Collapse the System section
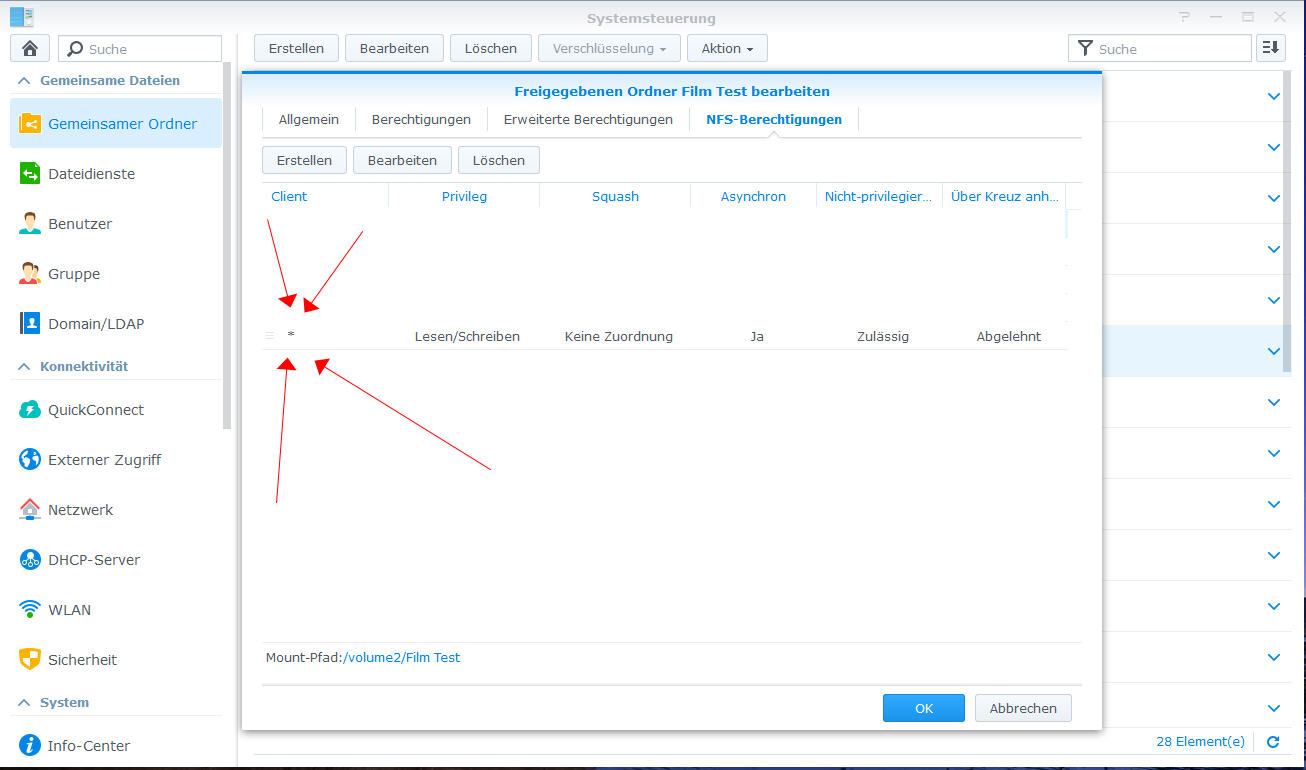The image size is (1306, 770). (24, 703)
